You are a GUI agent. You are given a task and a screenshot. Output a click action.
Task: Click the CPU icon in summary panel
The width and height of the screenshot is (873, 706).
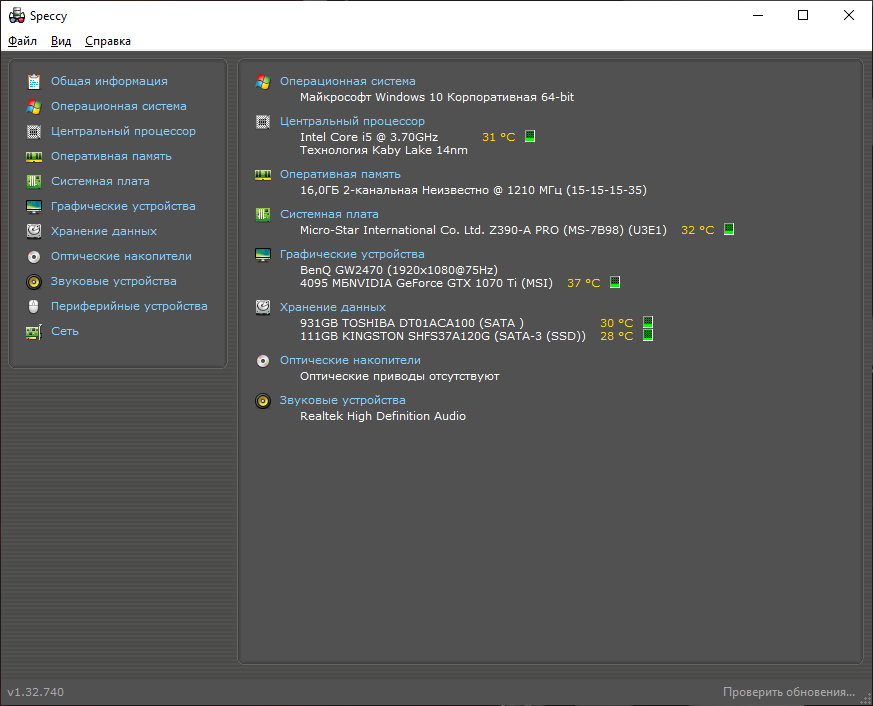click(x=263, y=122)
